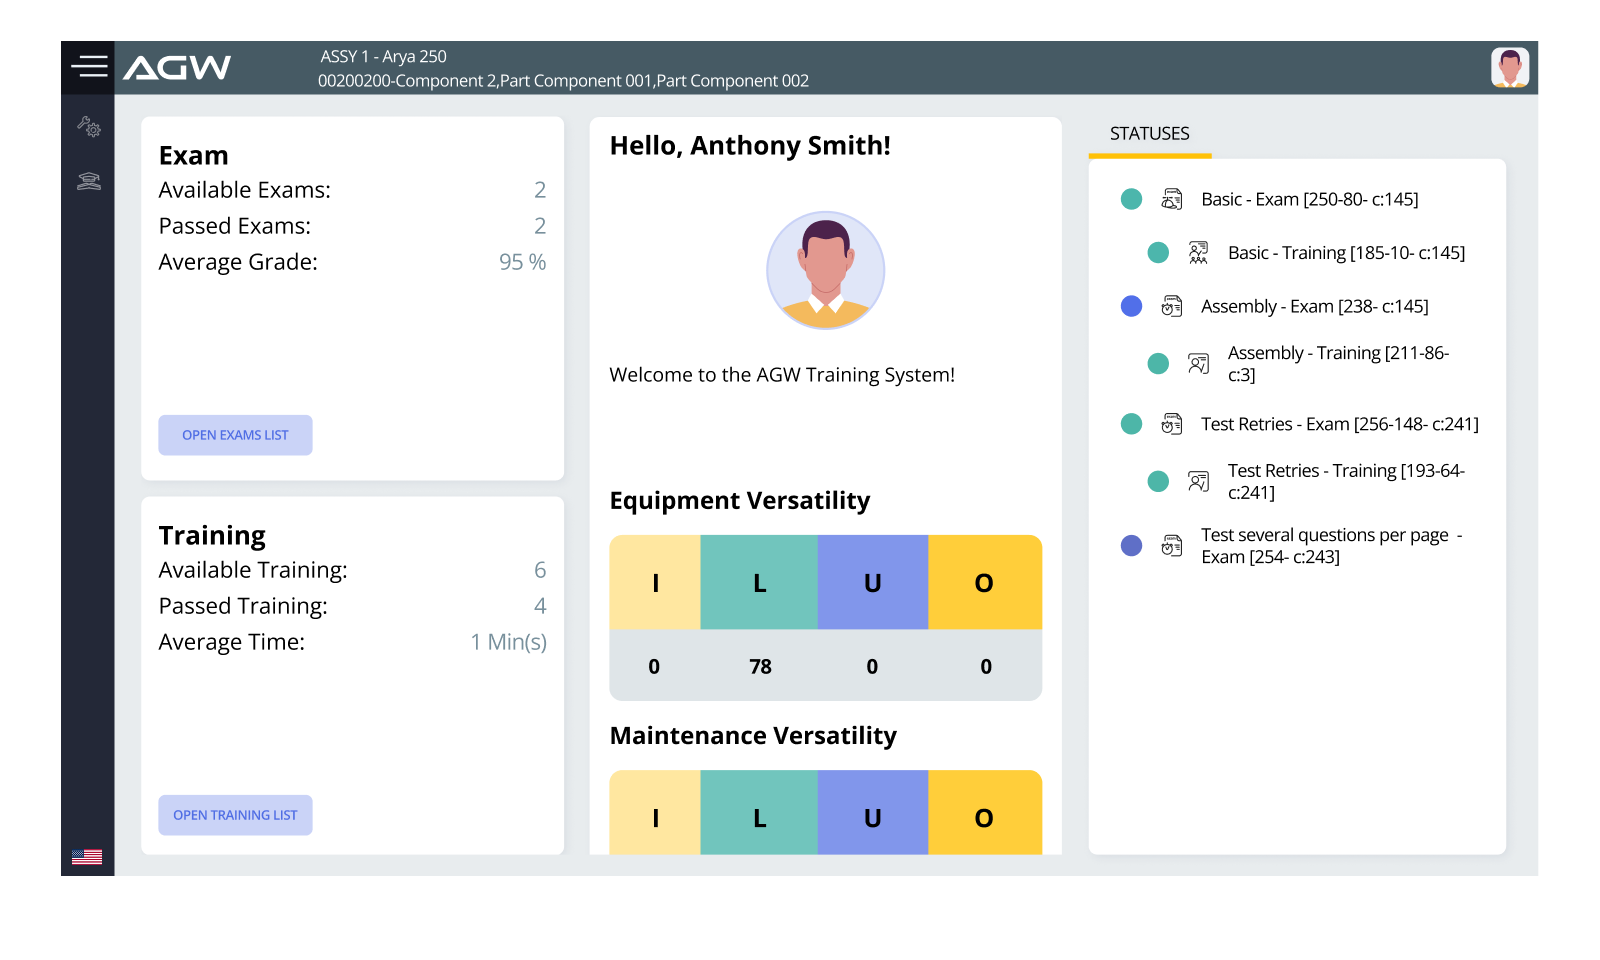Switch to the STATUSES tab
Image resolution: width=1600 pixels, height=960 pixels.
click(1150, 134)
